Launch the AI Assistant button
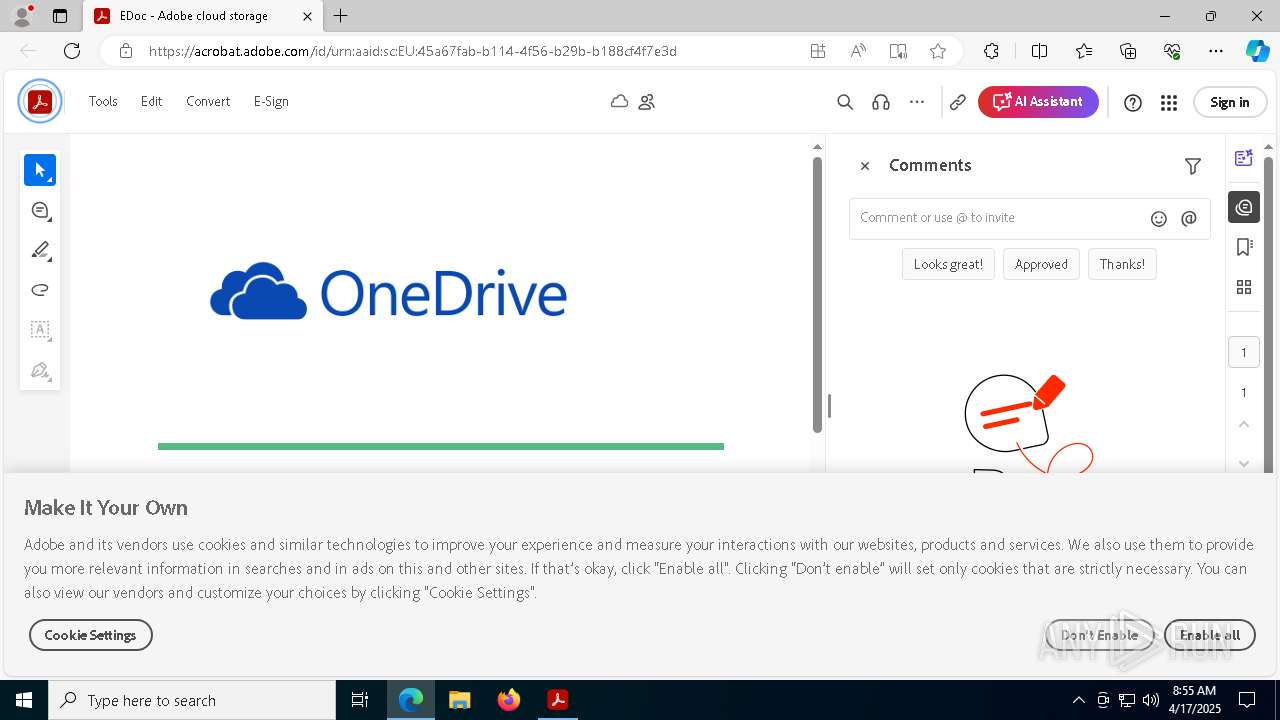The width and height of the screenshot is (1280, 720). point(1038,102)
